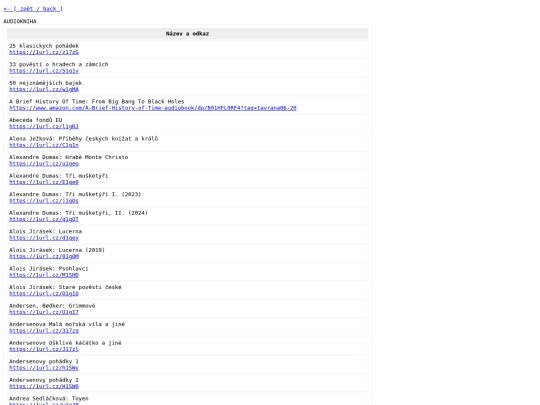The width and height of the screenshot is (540, 405).
Task: Click title 'Alois Jirásek: Lucerna (2019)'
Action: 57,250
